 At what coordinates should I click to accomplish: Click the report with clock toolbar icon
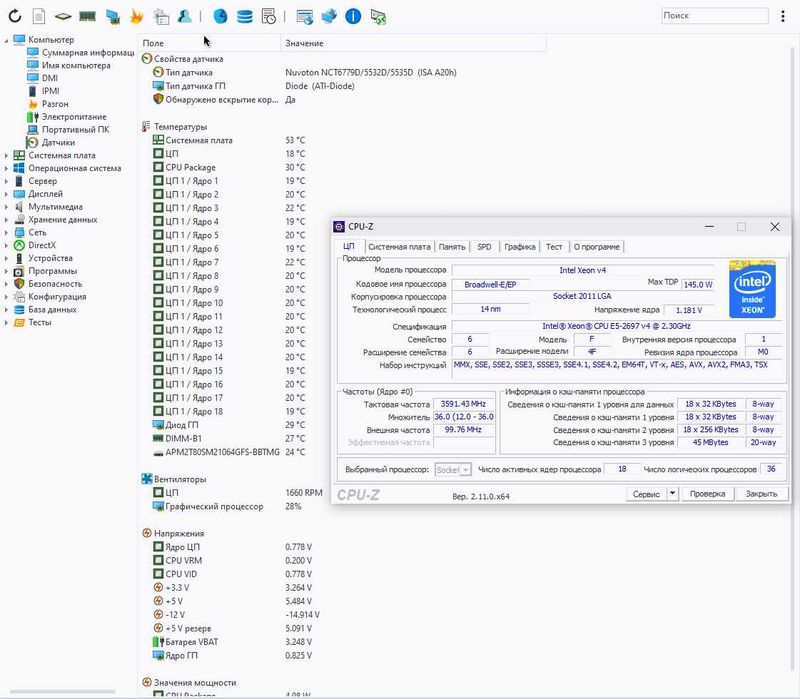click(269, 16)
